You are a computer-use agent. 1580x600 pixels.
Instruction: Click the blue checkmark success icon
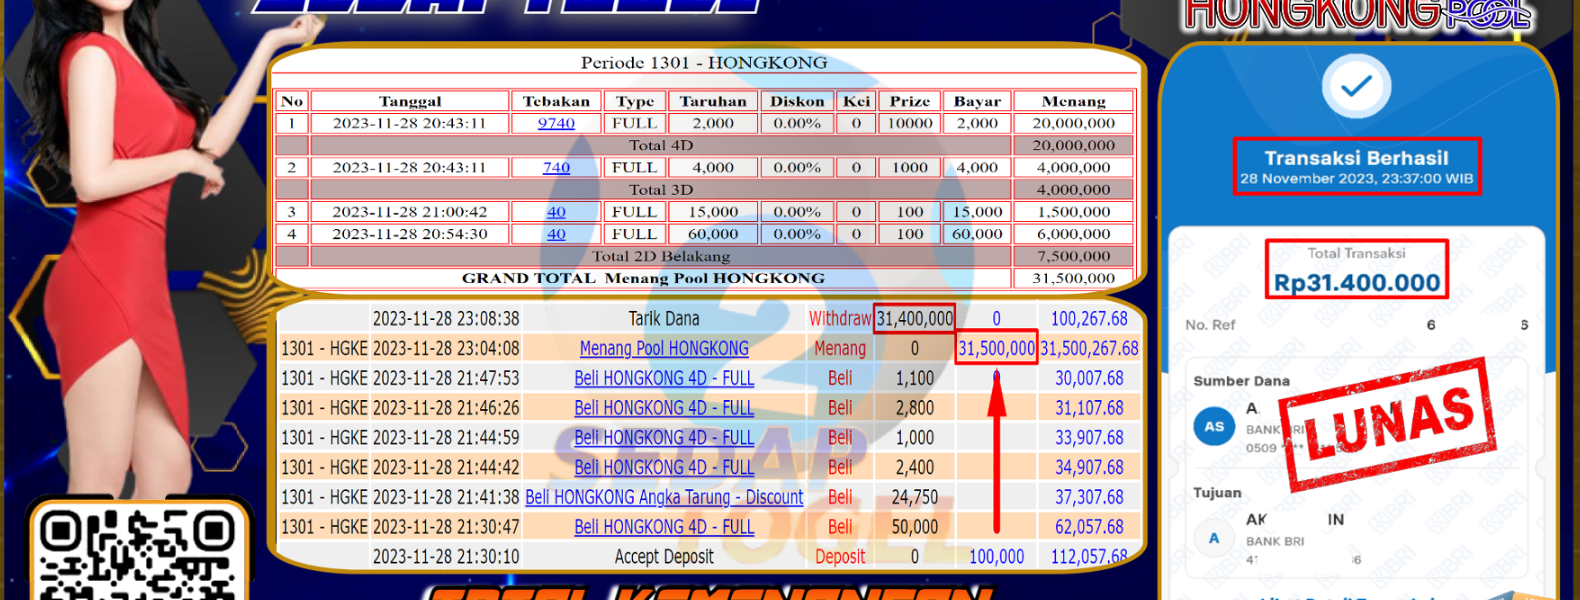point(1356,86)
